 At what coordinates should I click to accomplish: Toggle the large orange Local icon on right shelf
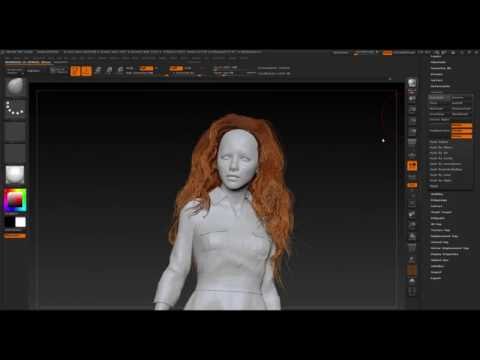(412, 166)
